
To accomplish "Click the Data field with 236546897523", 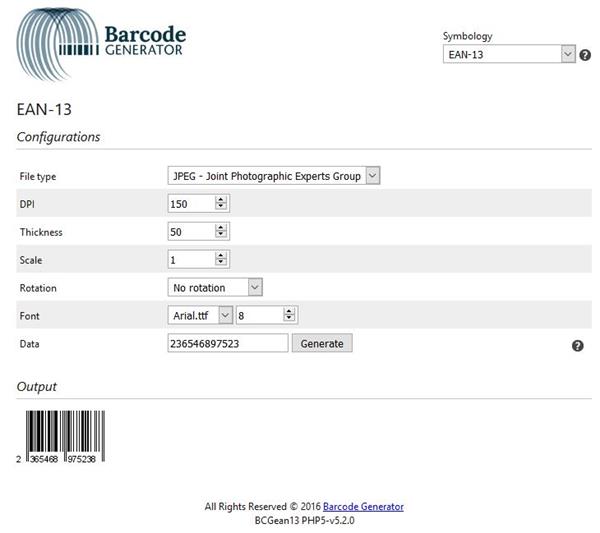I will pyautogui.click(x=228, y=343).
